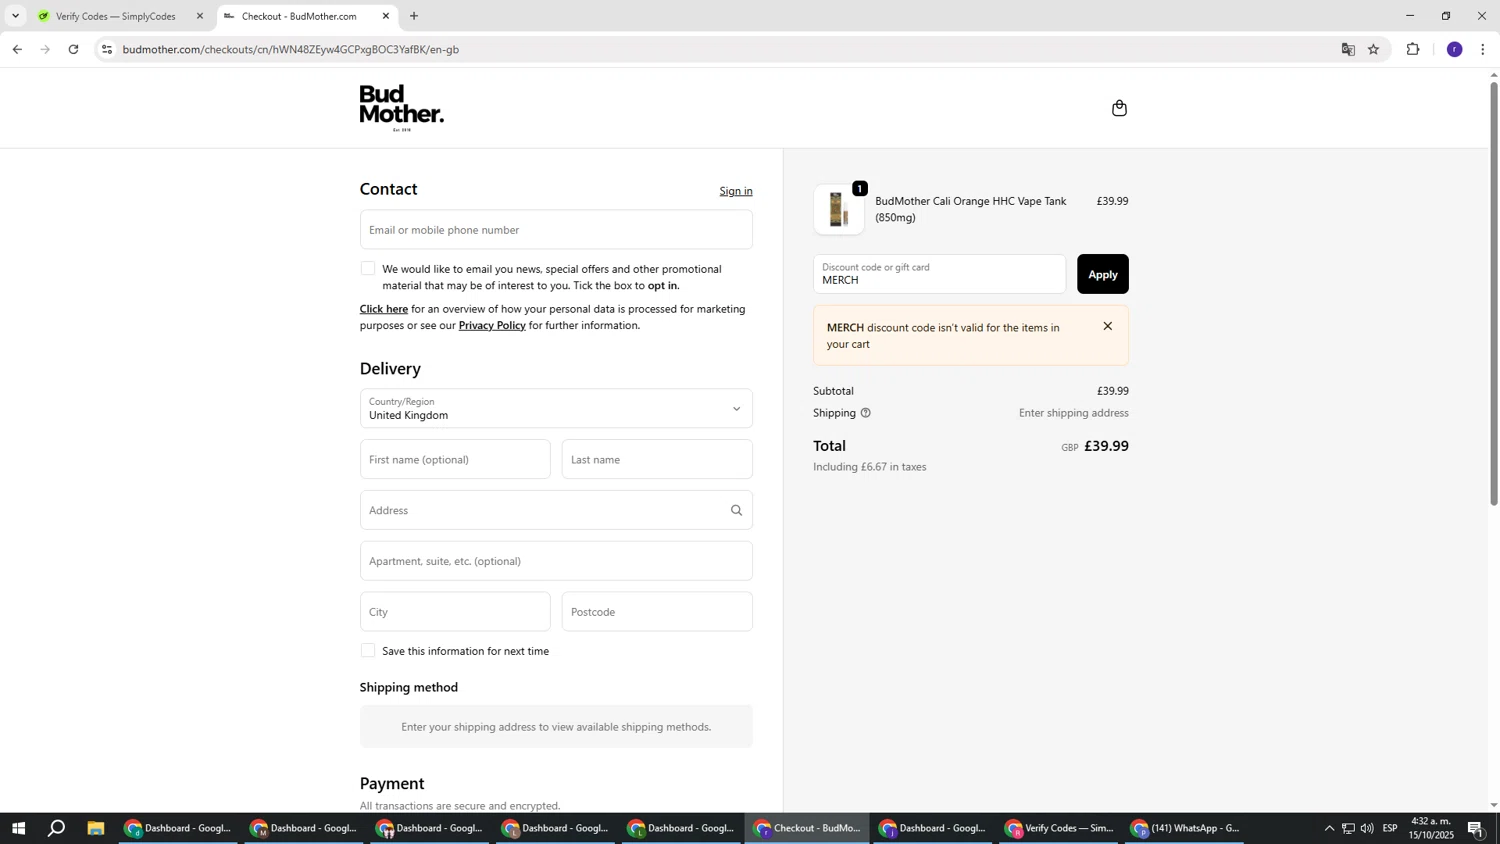This screenshot has width=1500, height=844.
Task: Reload the checkout page
Action: click(x=73, y=49)
